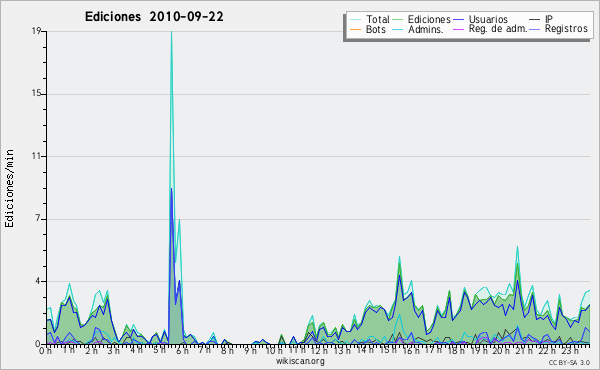Screen dimensions: 600x370
Task: Click the tall peak at 19 editions
Action: click(171, 32)
